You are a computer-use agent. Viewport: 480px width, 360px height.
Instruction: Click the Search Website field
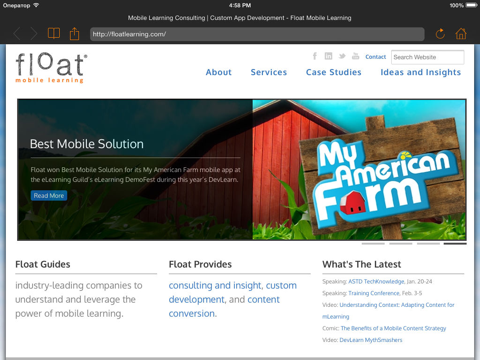click(x=428, y=57)
